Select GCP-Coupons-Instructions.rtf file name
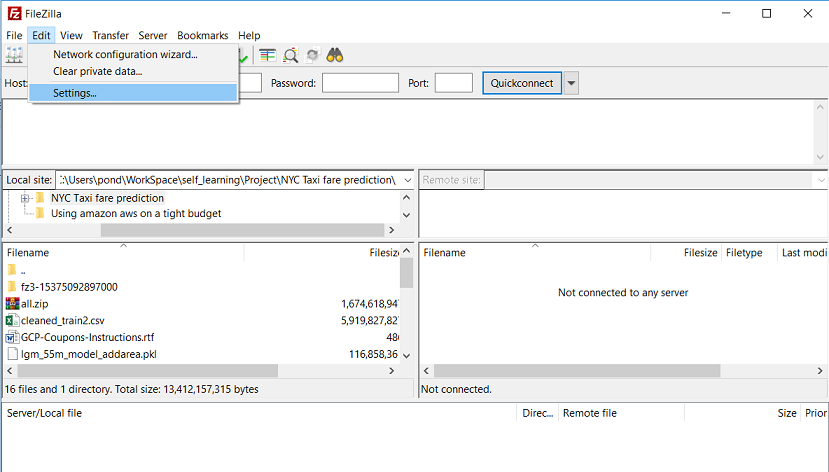Screen dimensions: 829x472 pyautogui.click(x=88, y=337)
